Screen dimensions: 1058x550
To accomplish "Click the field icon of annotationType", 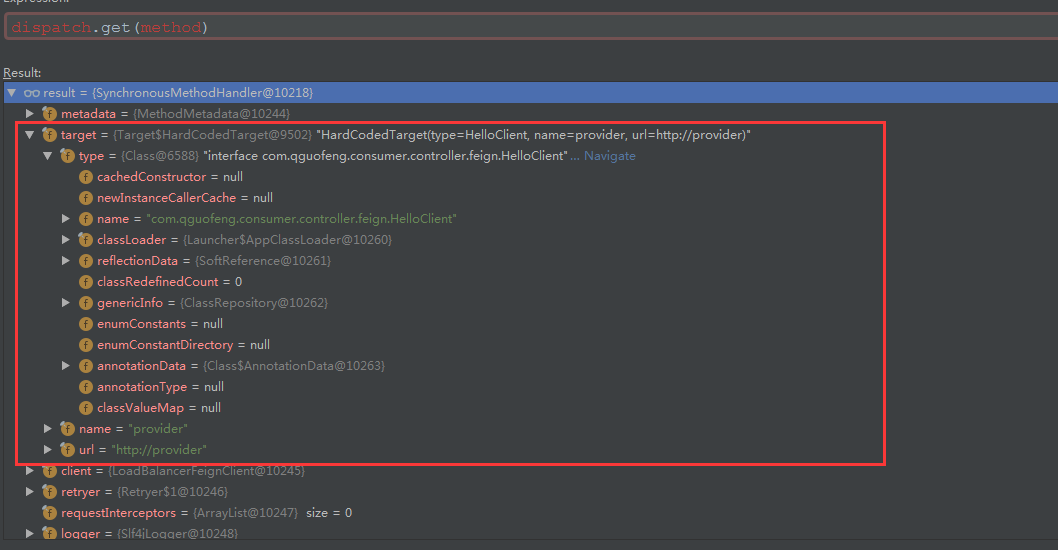I will (x=86, y=387).
